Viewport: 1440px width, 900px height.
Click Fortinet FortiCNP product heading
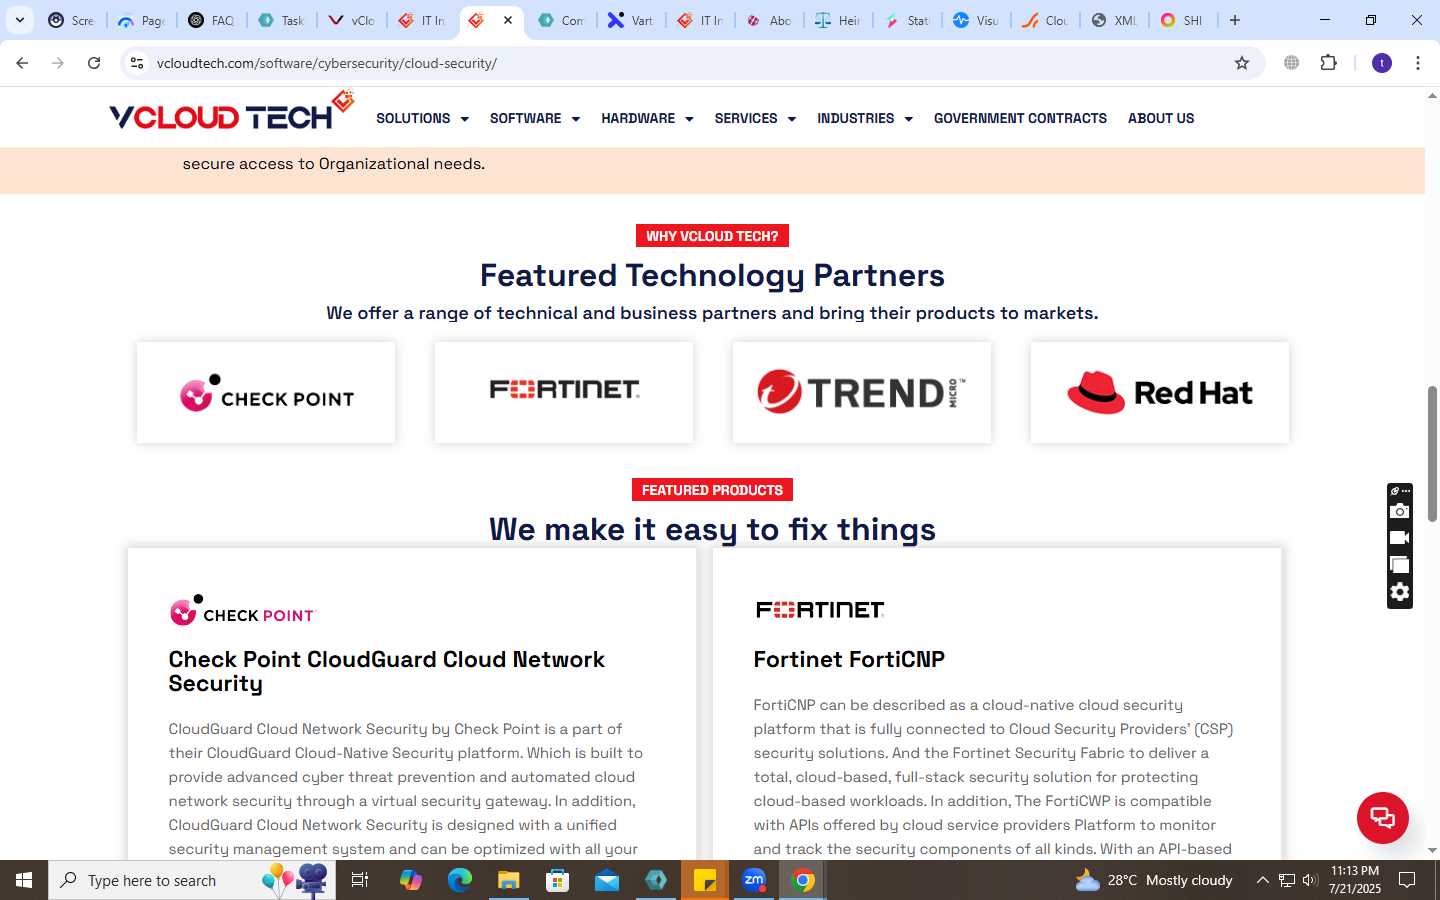click(x=849, y=659)
